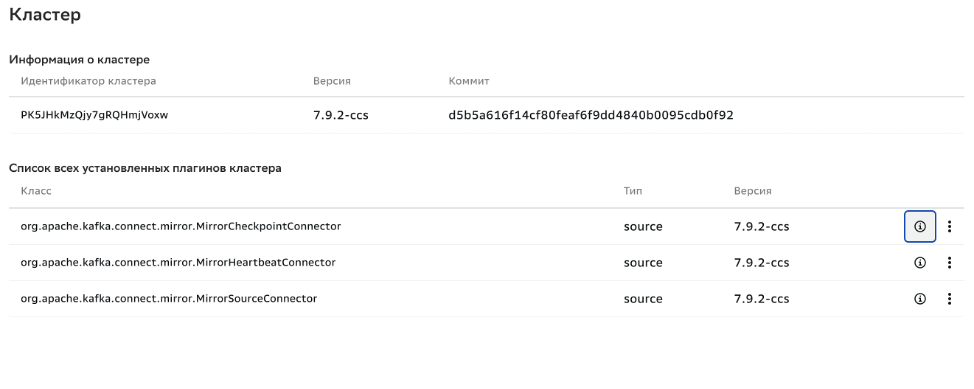Open kebab menu of MirrorHeartbeatConnector row
This screenshot has width=974, height=389.
coord(949,263)
